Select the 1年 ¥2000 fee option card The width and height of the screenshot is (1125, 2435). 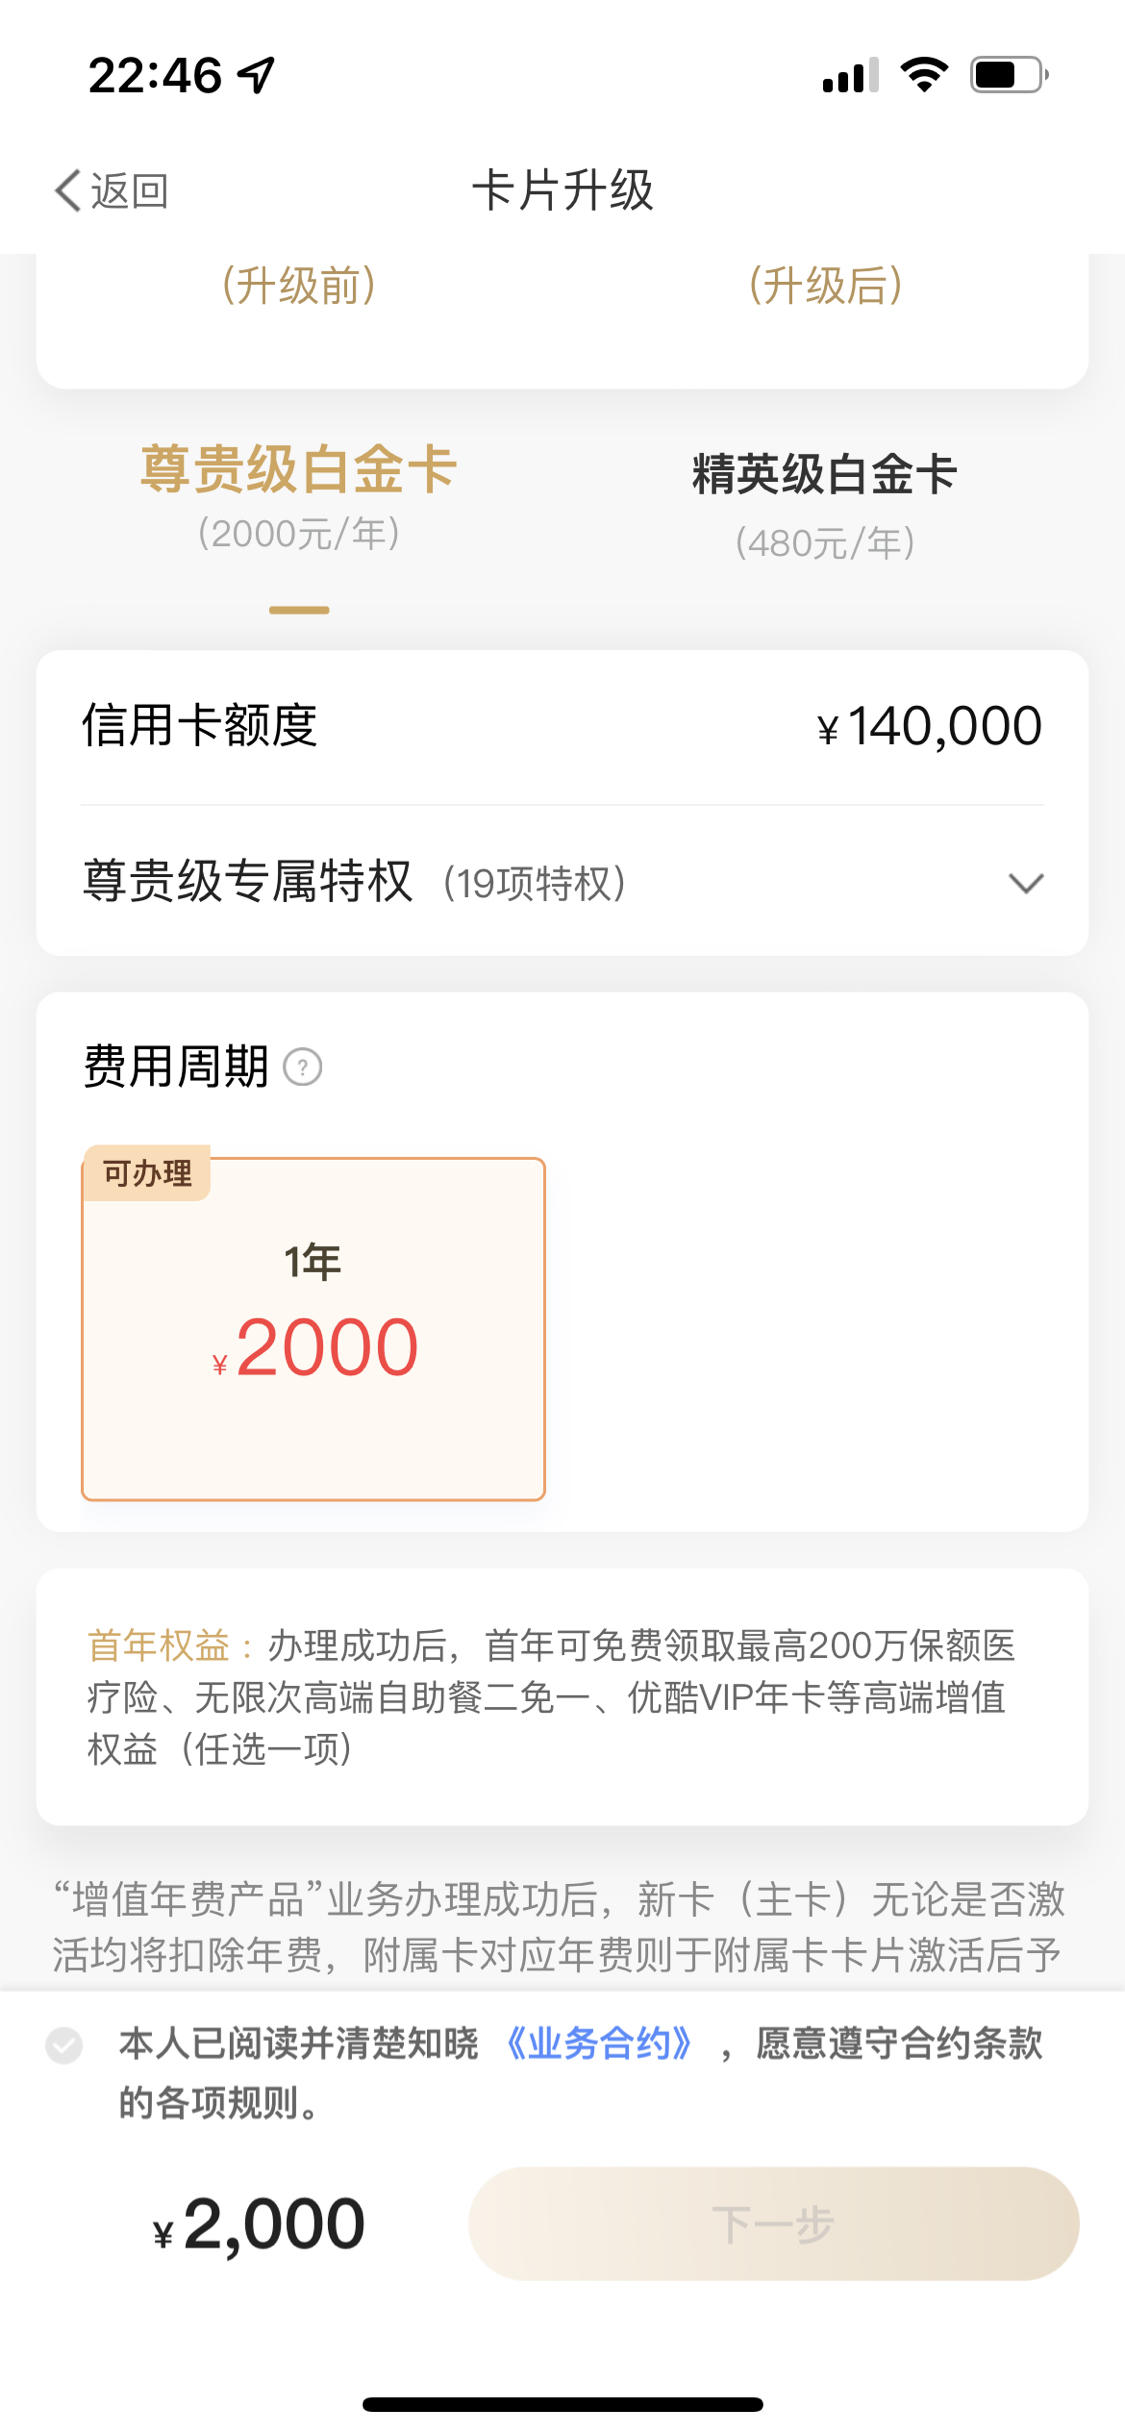313,1329
